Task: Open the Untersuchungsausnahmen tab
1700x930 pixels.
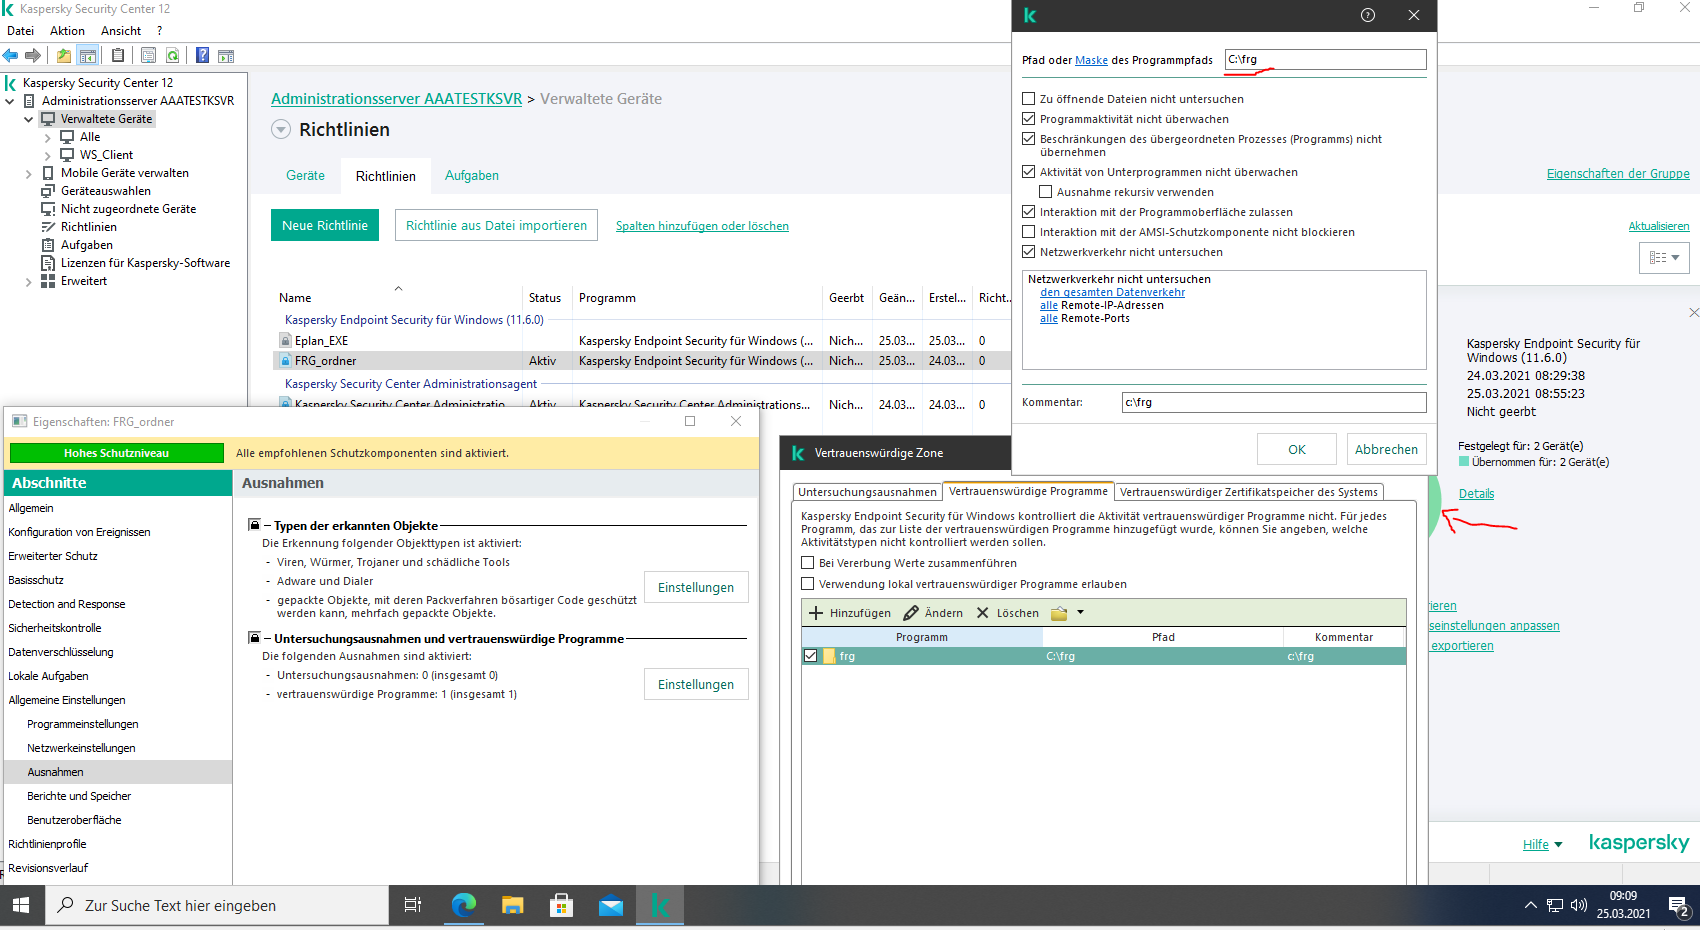Action: tap(866, 492)
